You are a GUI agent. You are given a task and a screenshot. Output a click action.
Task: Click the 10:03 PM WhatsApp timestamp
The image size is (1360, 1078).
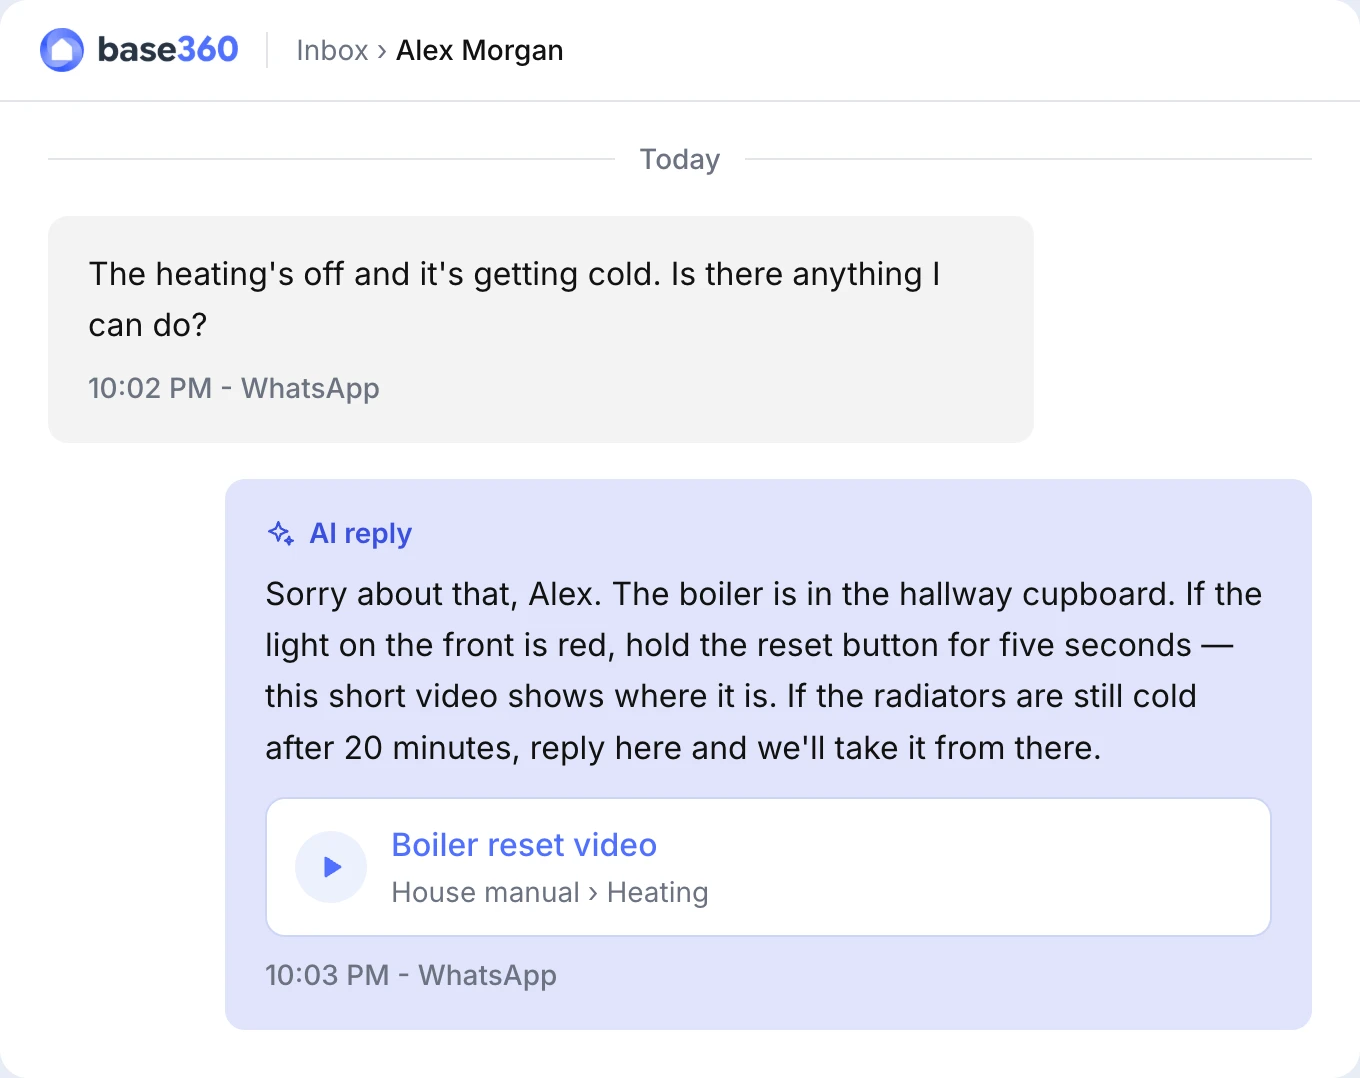click(x=411, y=975)
